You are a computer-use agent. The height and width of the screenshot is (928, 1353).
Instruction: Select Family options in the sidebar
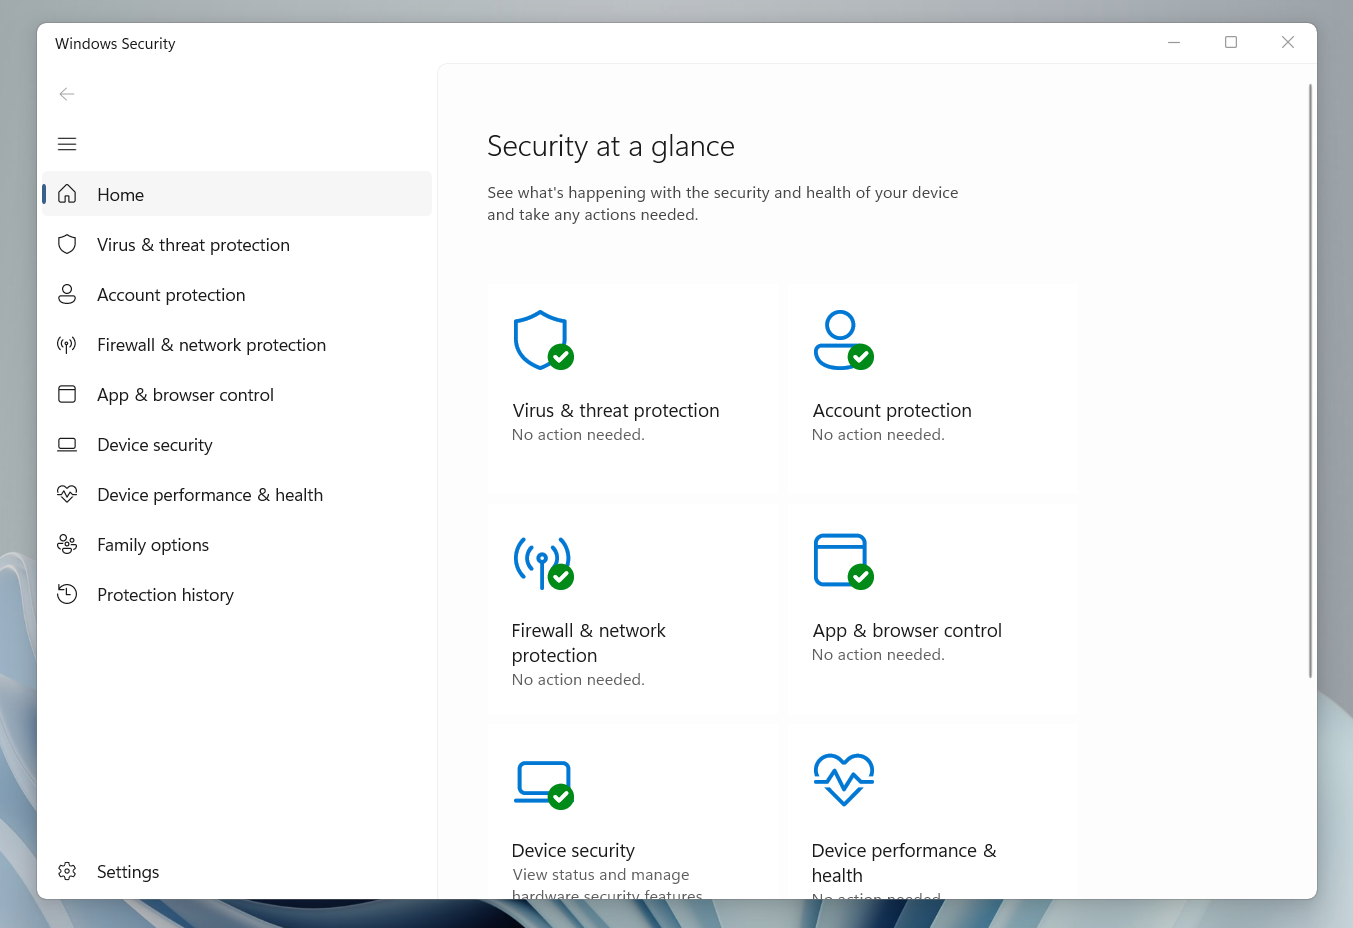click(153, 545)
